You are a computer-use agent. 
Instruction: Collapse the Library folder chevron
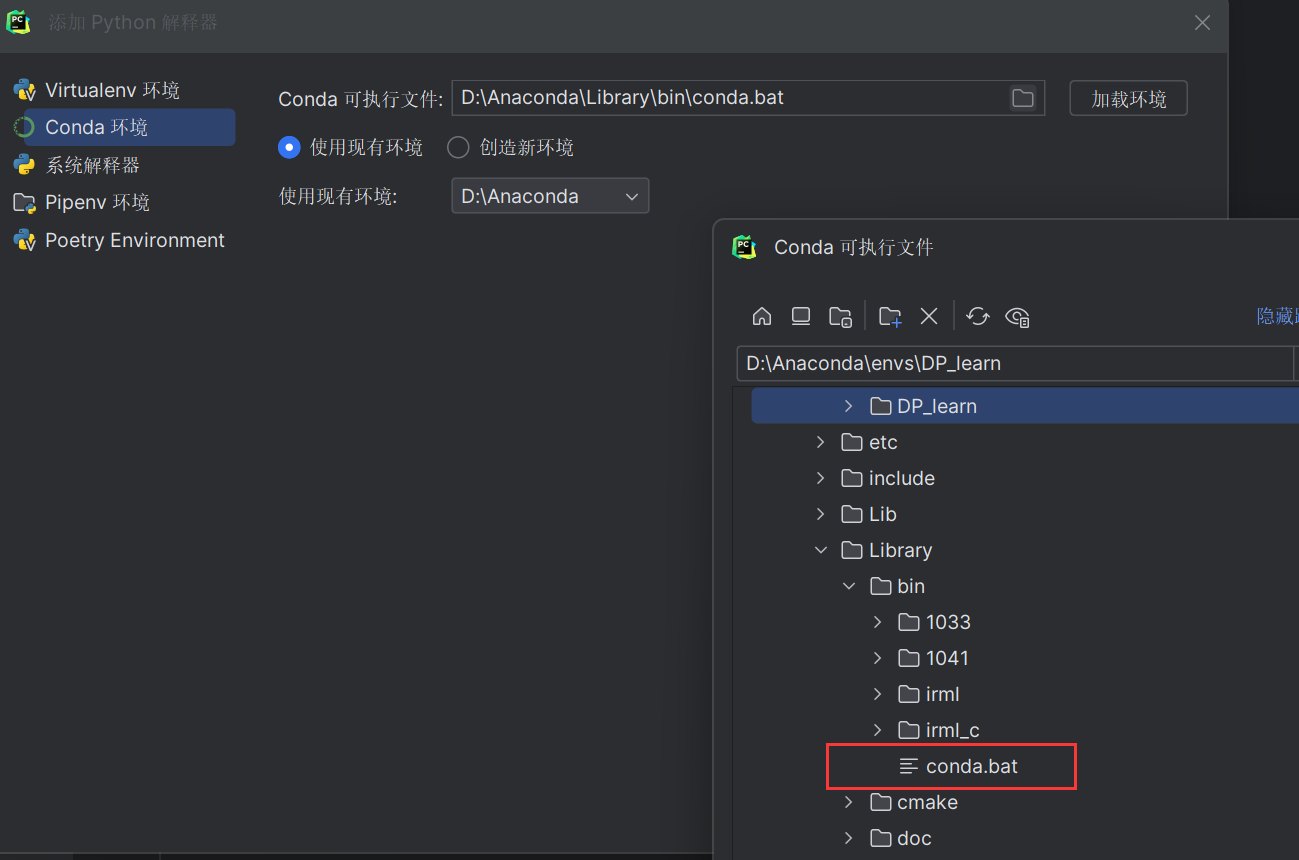coord(821,550)
